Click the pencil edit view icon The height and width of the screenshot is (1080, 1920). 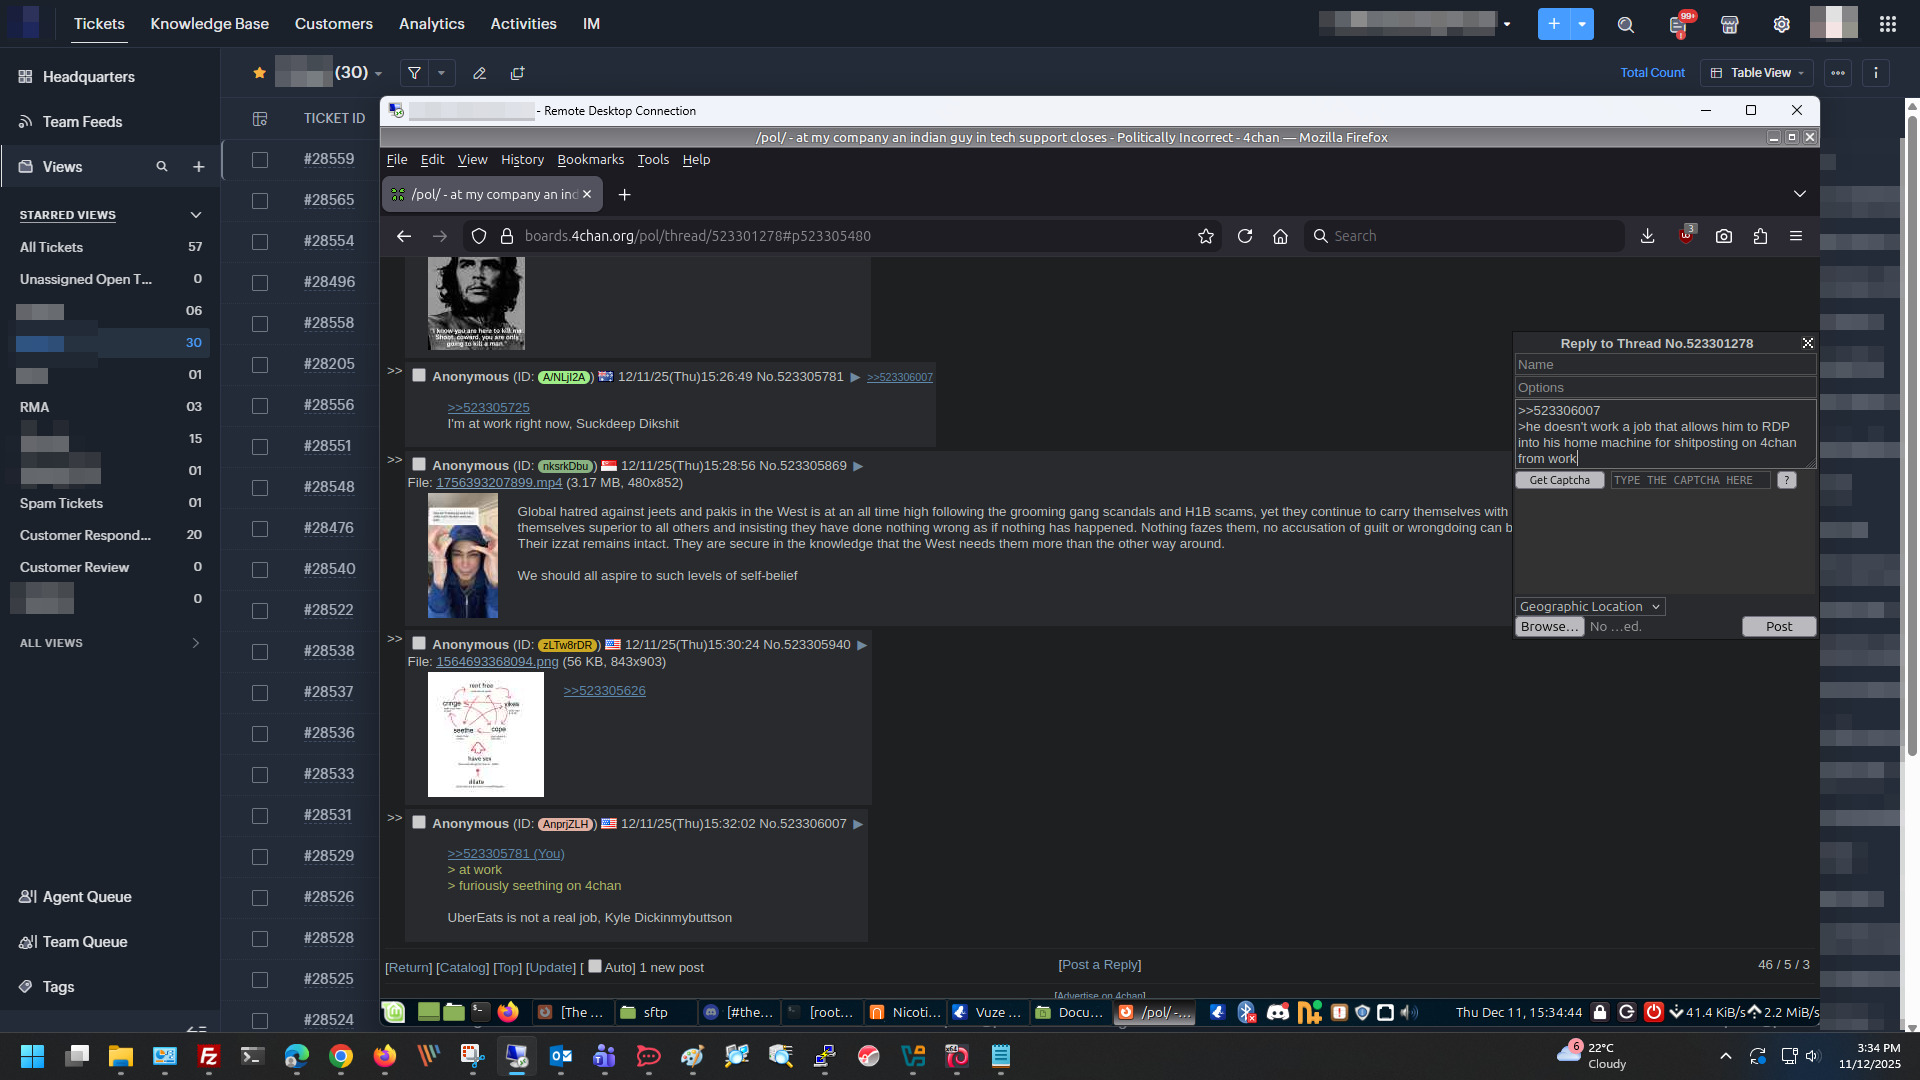pyautogui.click(x=480, y=73)
